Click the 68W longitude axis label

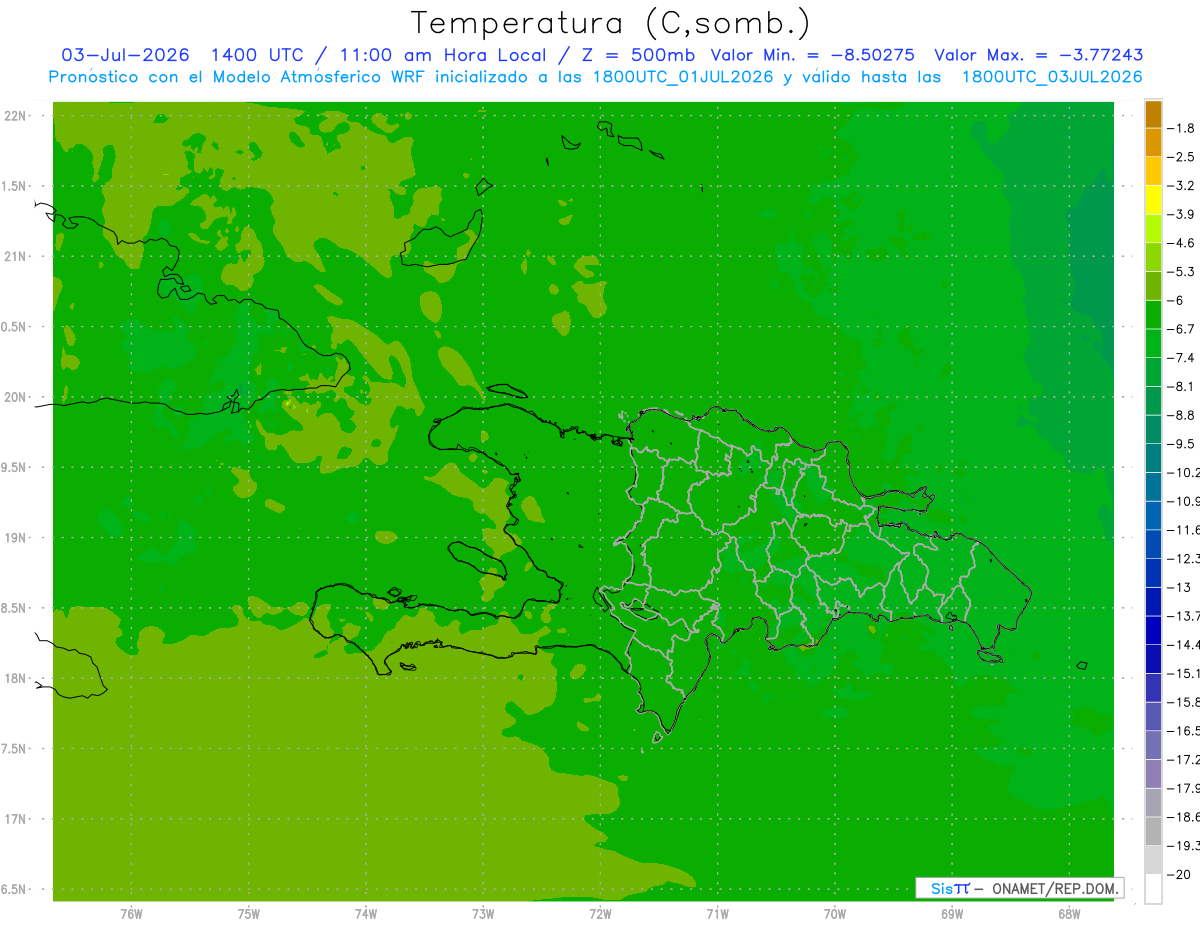pyautogui.click(x=1069, y=914)
